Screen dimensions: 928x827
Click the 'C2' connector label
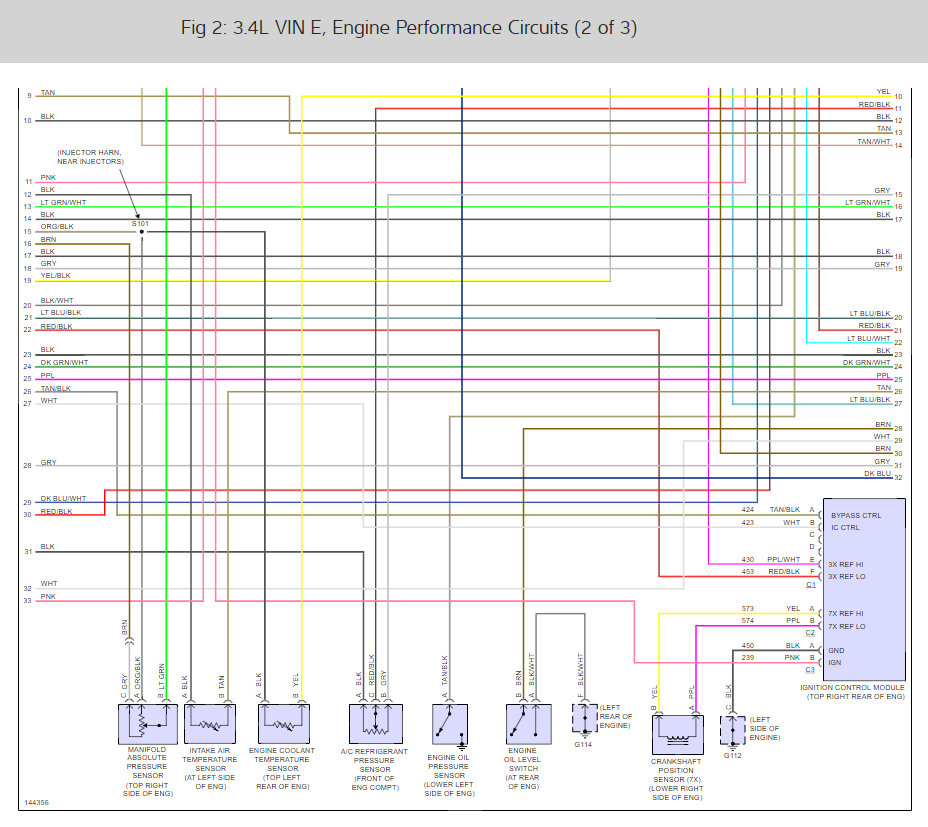point(810,633)
